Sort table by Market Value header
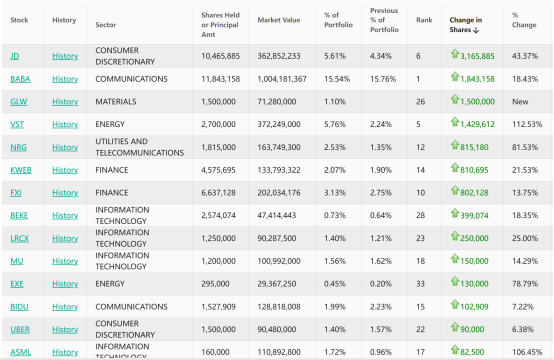554x360 pixels. [278, 20]
